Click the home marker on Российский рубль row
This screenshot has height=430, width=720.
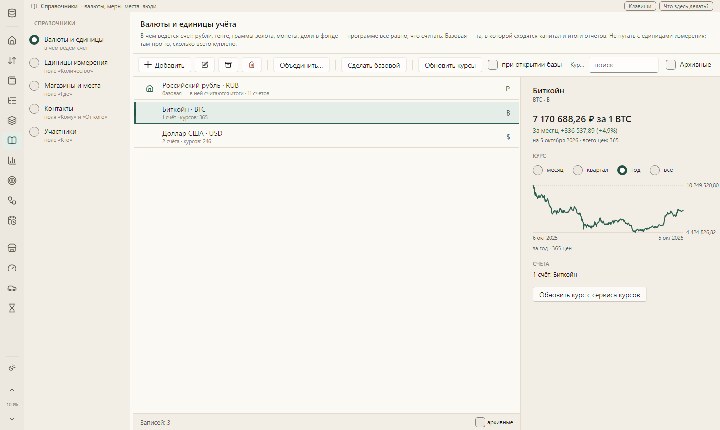pos(149,89)
